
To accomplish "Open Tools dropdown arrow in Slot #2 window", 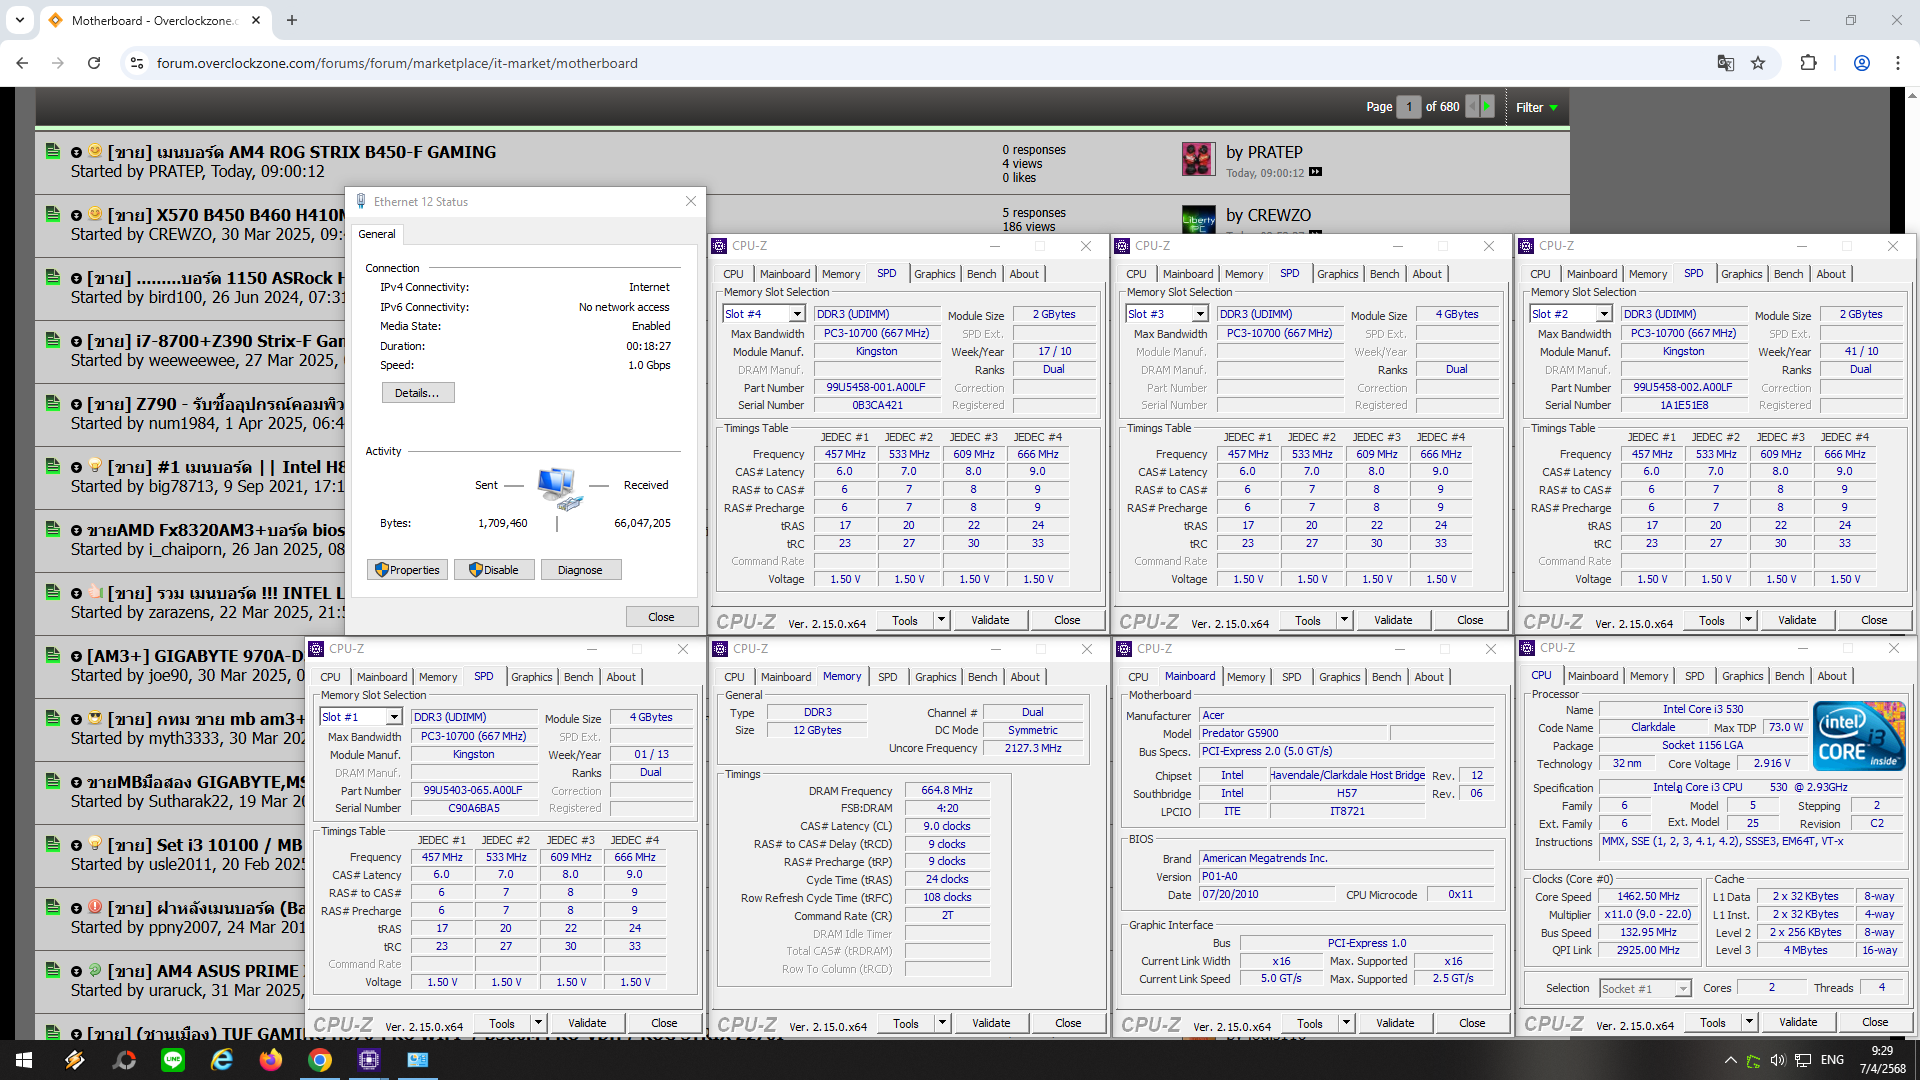I will (1748, 620).
